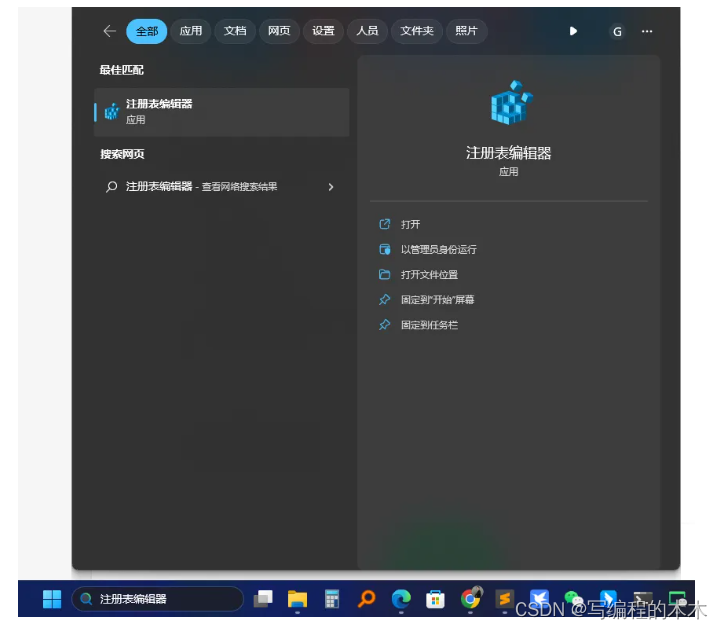Choose 打开文件位置

[x=429, y=275]
